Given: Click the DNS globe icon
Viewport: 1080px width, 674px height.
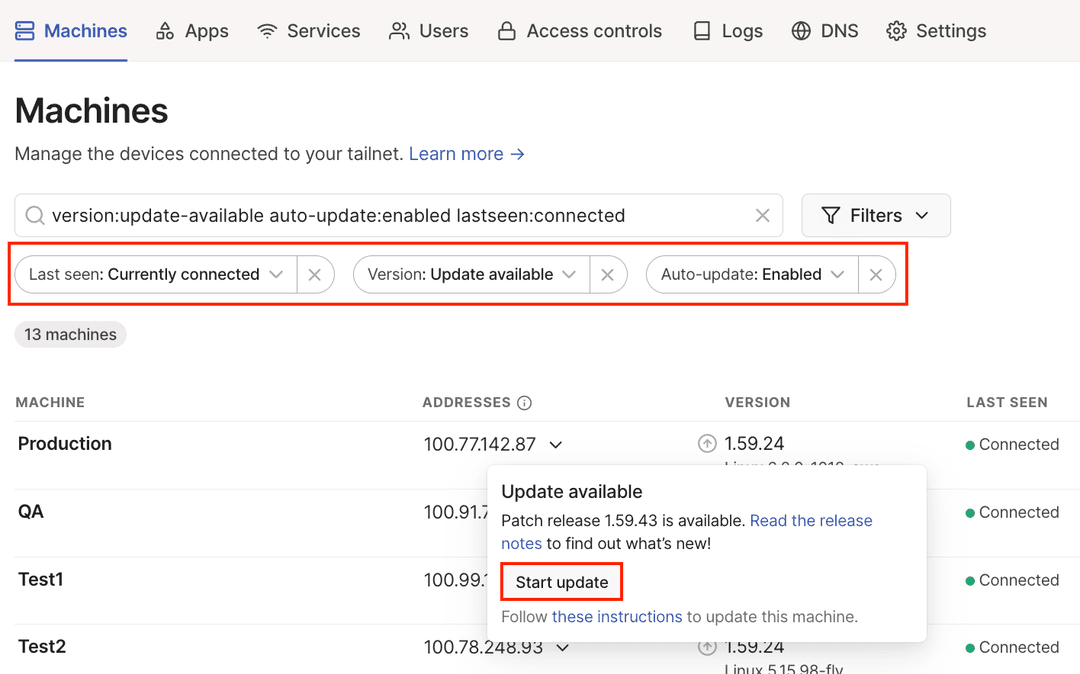Looking at the screenshot, I should click(800, 31).
